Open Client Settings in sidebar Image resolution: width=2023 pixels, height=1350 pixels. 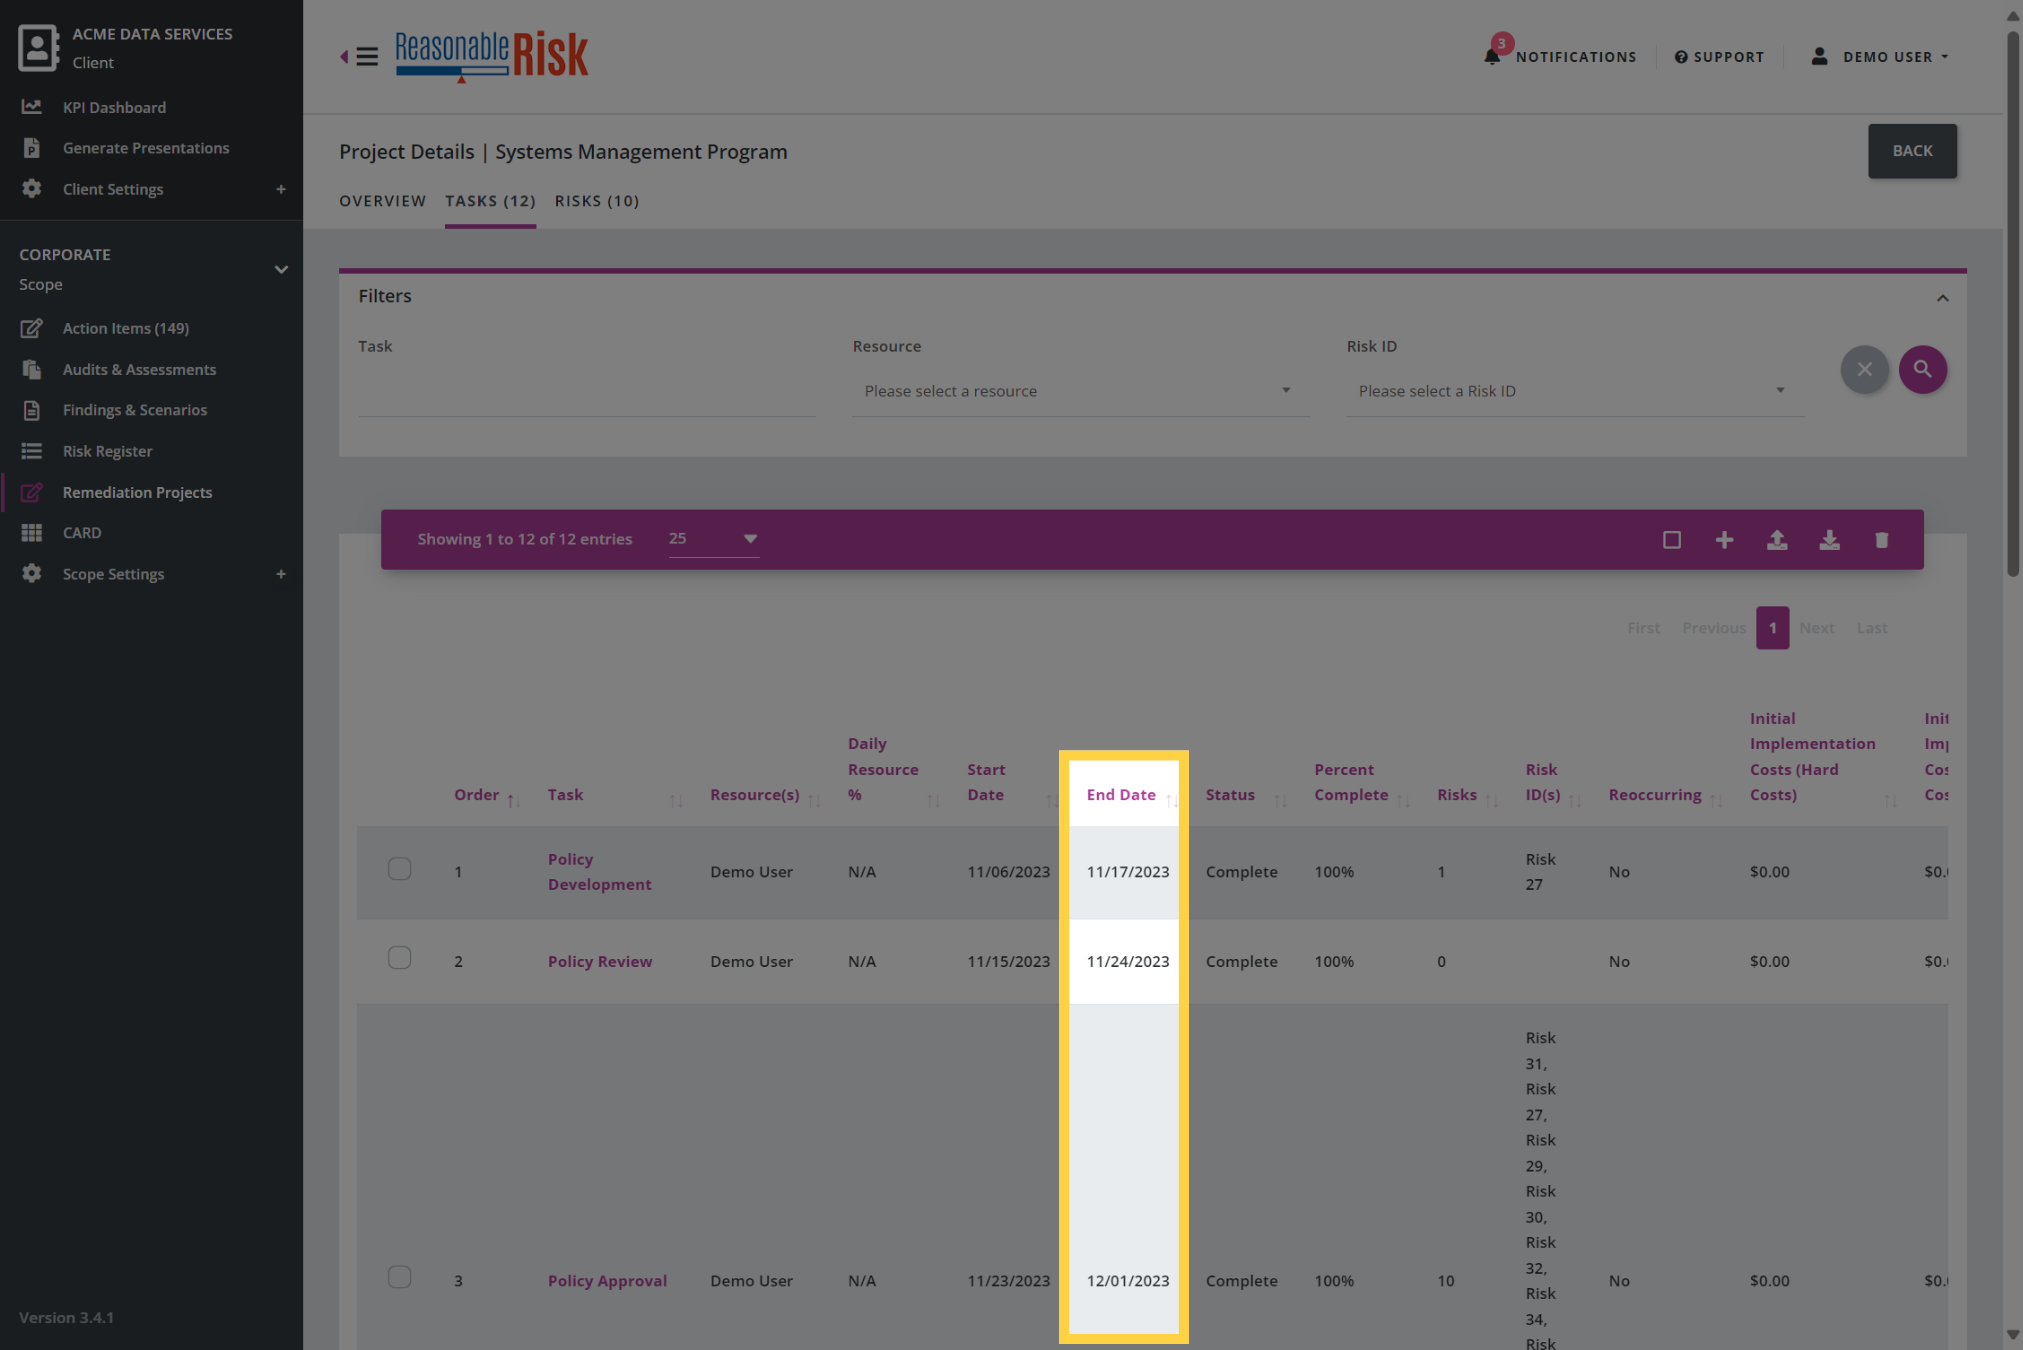[x=113, y=189]
